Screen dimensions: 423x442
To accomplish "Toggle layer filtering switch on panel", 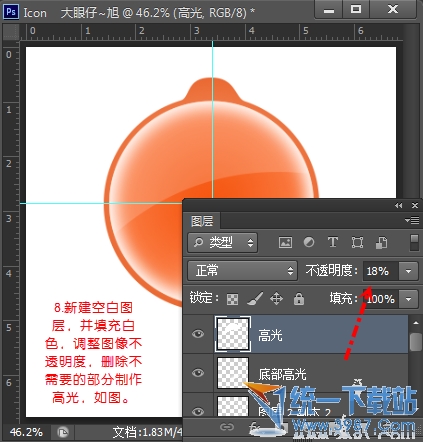I will tap(414, 242).
